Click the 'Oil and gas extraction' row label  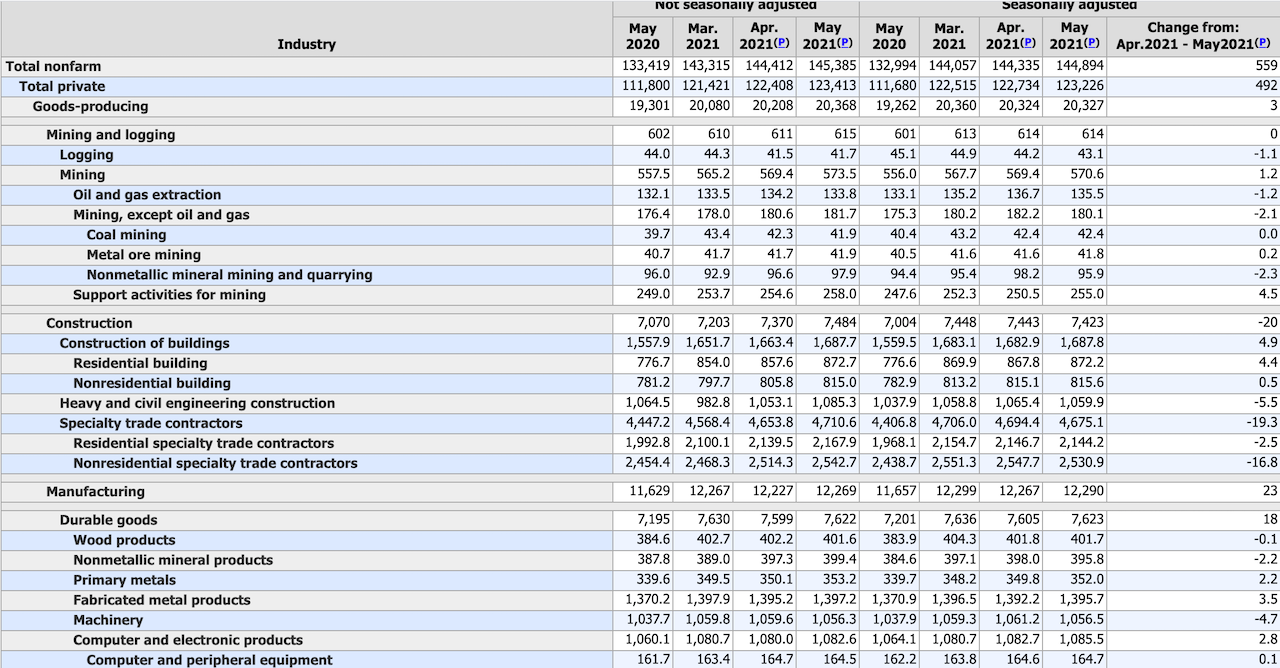click(x=147, y=194)
